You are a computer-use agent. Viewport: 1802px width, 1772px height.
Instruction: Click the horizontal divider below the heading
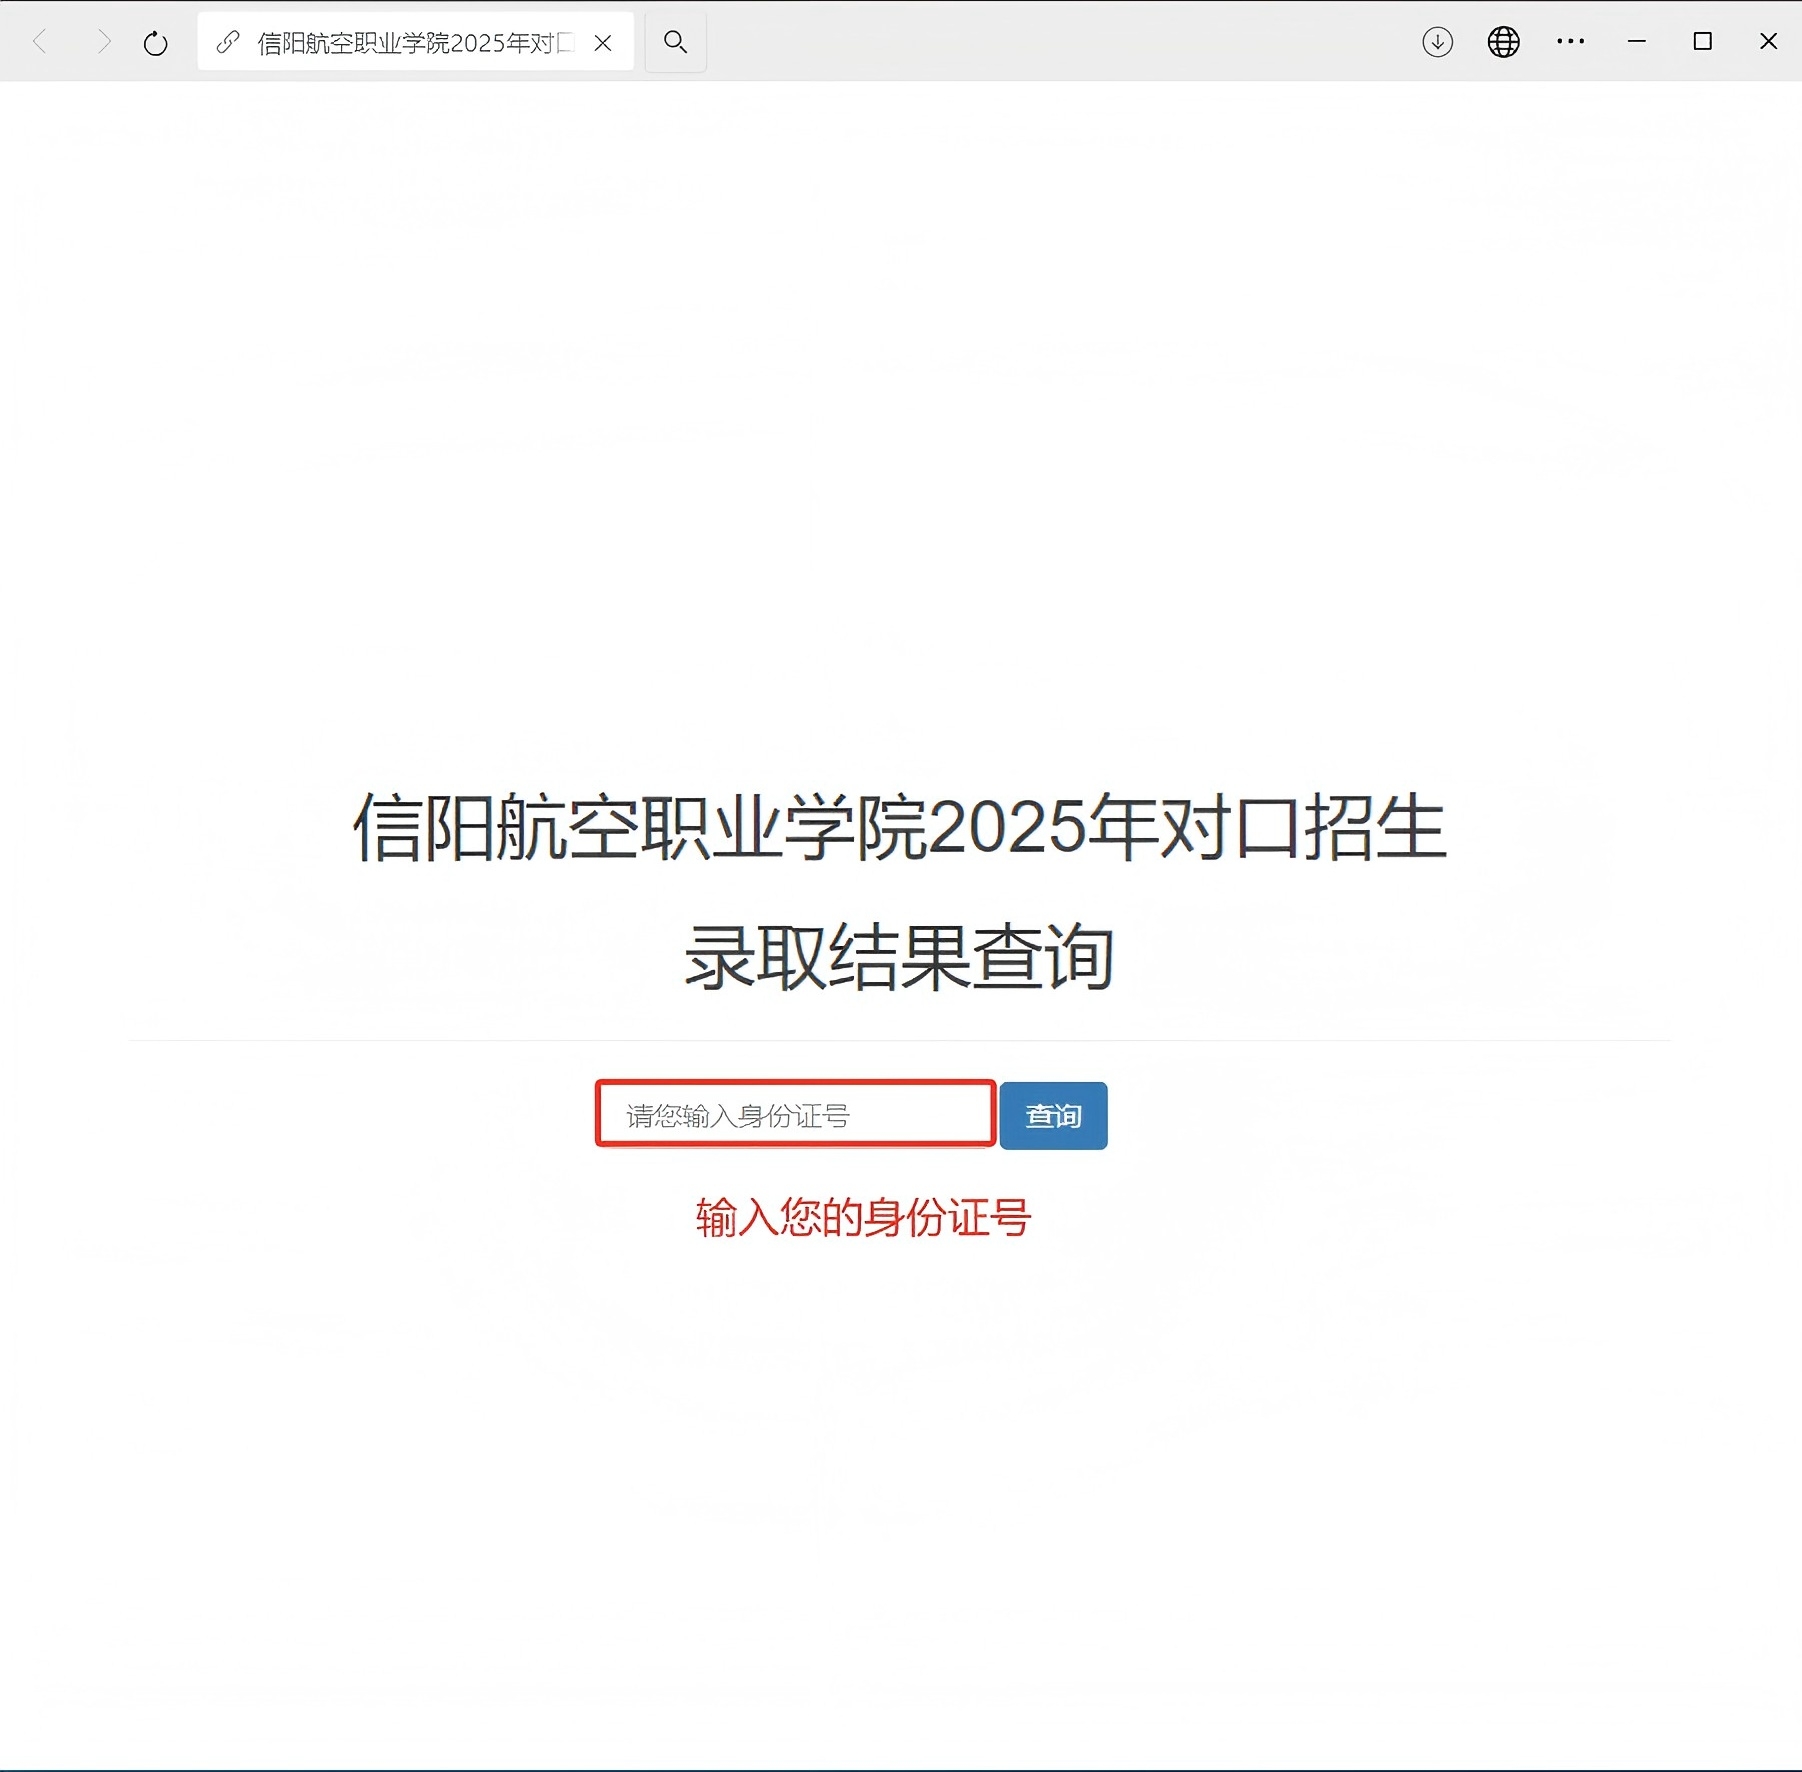(899, 1040)
